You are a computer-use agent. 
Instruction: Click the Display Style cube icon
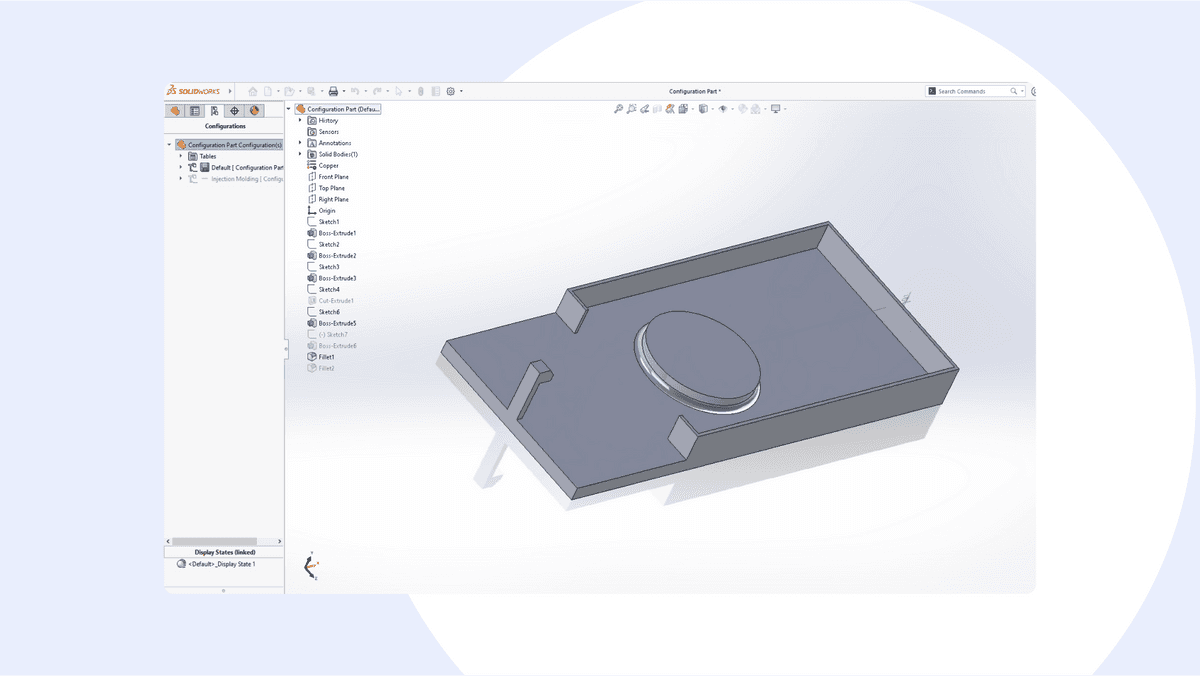tap(704, 108)
